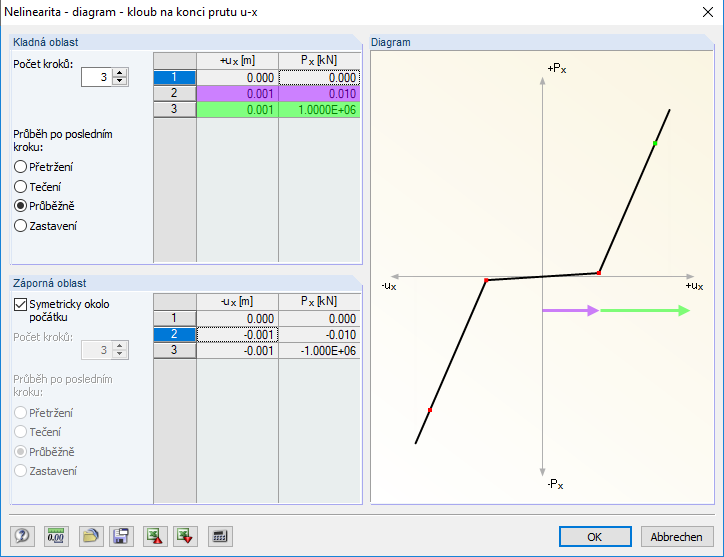Image resolution: width=724 pixels, height=557 pixels.
Task: Click -ux cell -0.001 in negative row 2
Action: point(237,335)
